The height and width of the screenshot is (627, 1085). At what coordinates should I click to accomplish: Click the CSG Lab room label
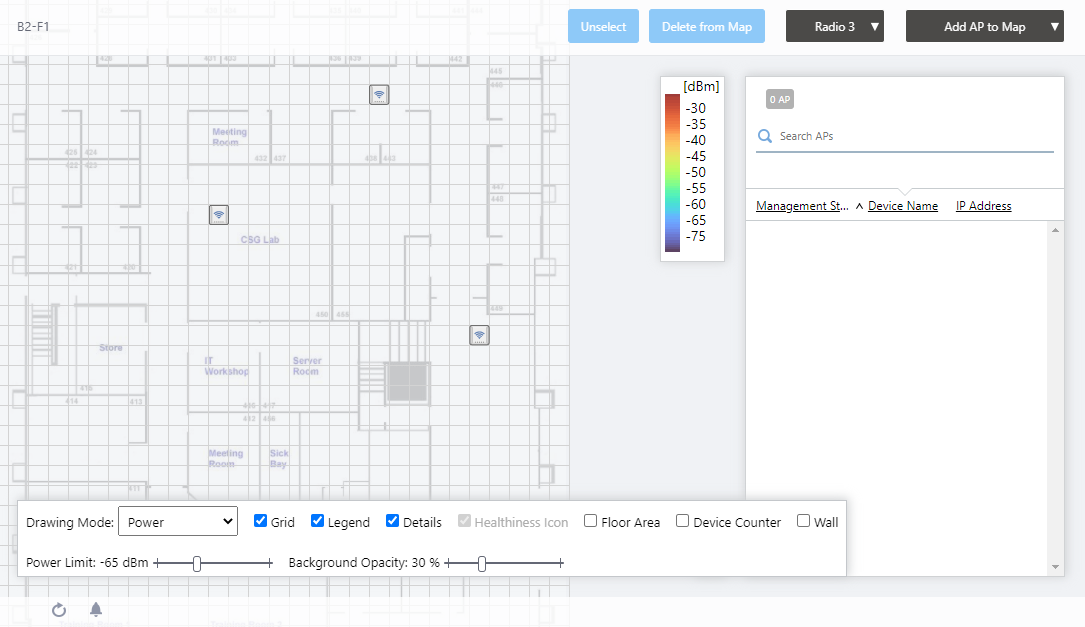point(260,239)
